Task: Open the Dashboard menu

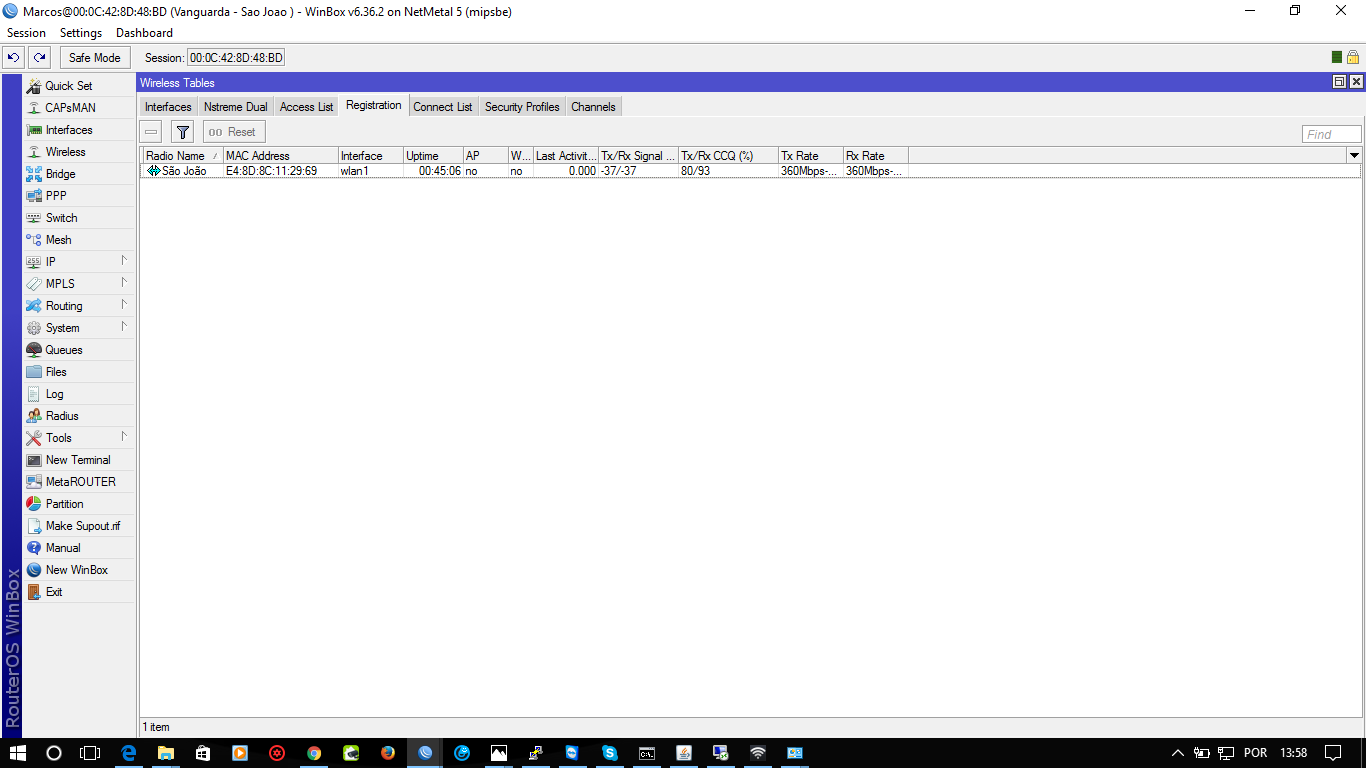Action: pos(144,33)
